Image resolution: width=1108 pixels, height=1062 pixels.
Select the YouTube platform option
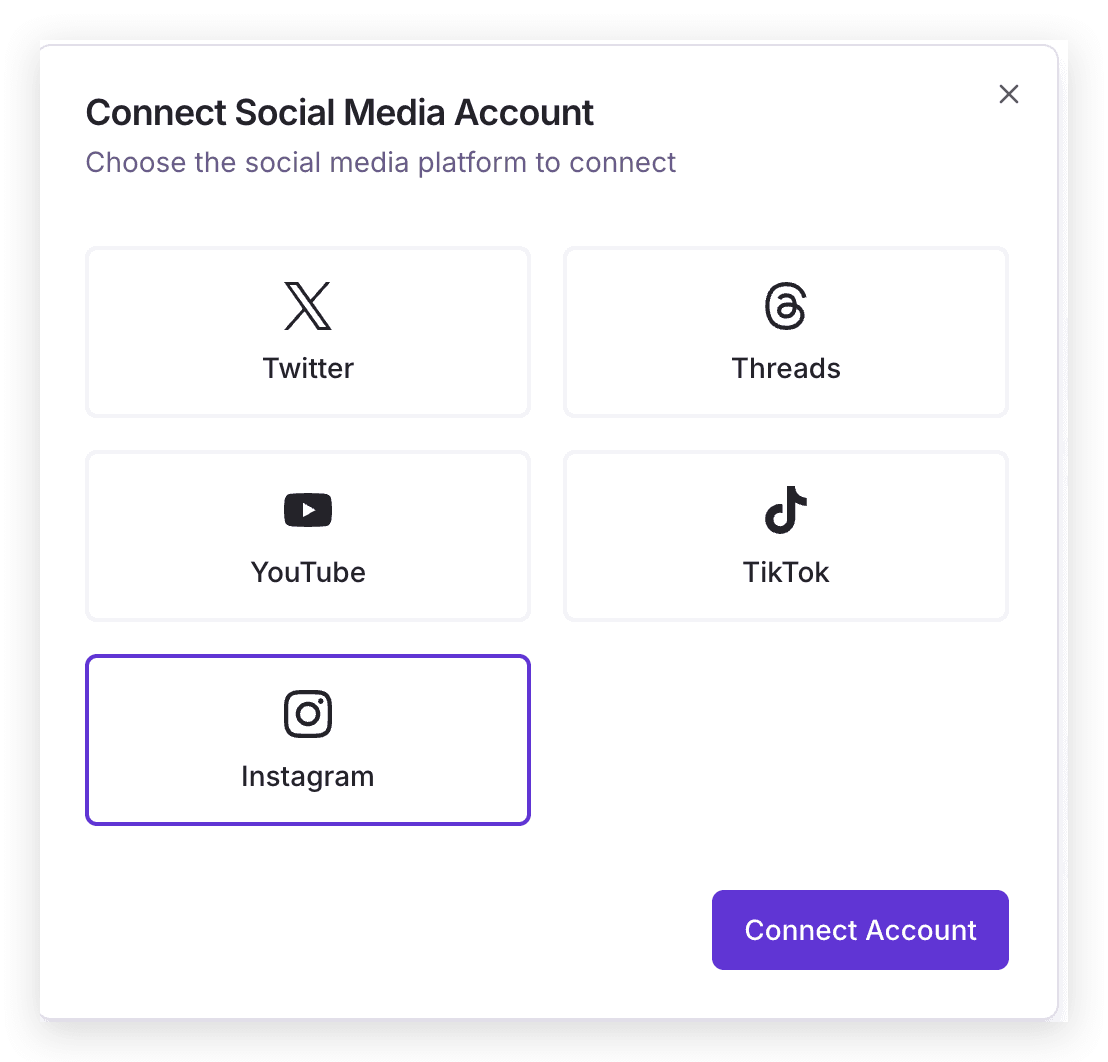308,536
